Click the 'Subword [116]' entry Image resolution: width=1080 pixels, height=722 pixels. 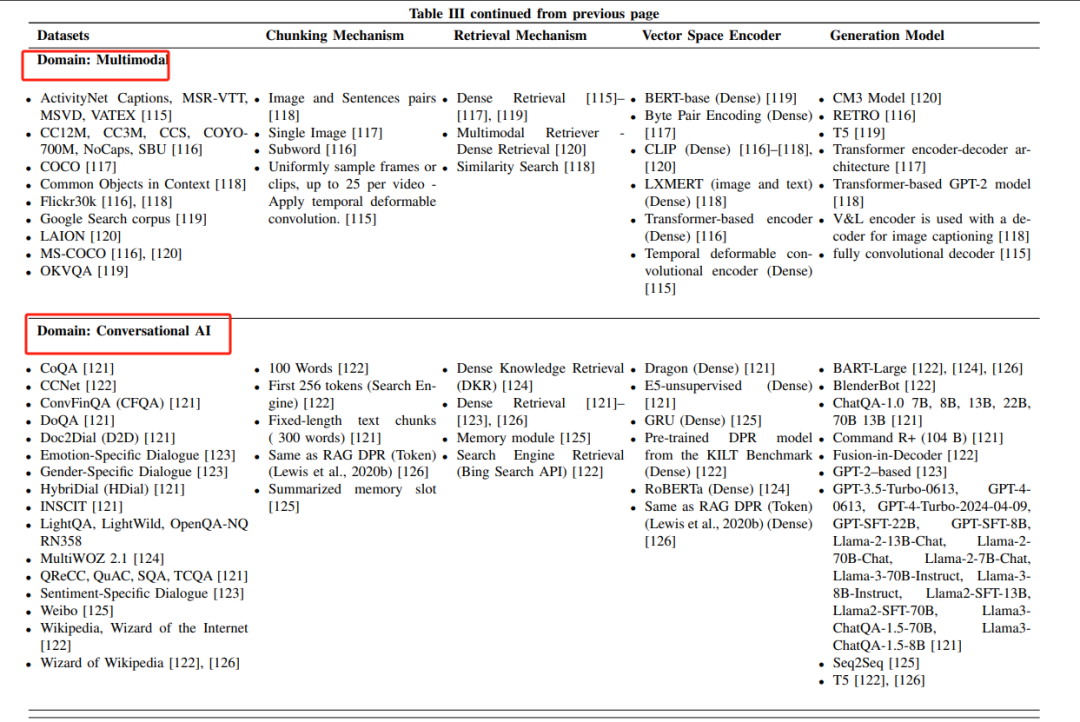tap(312, 149)
